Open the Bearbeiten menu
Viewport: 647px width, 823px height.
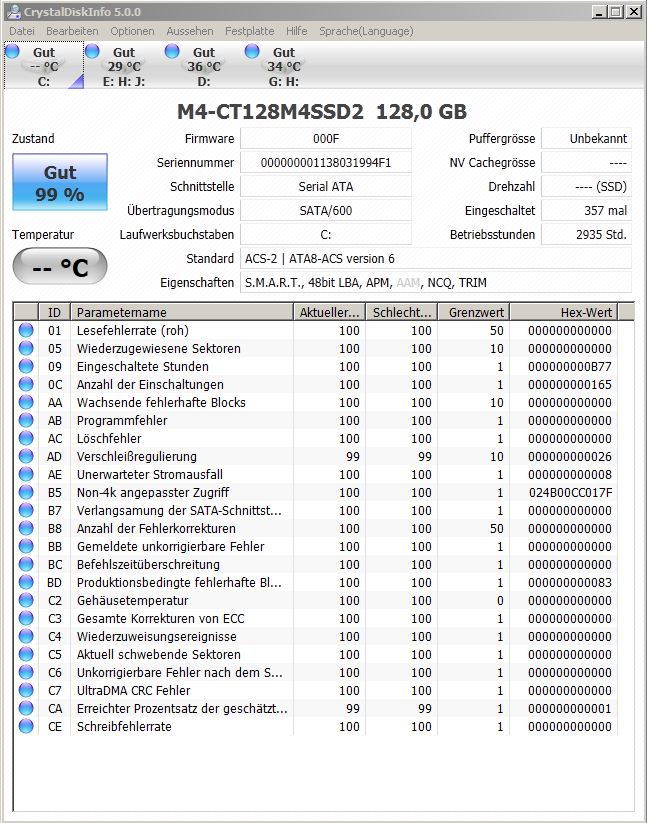72,31
